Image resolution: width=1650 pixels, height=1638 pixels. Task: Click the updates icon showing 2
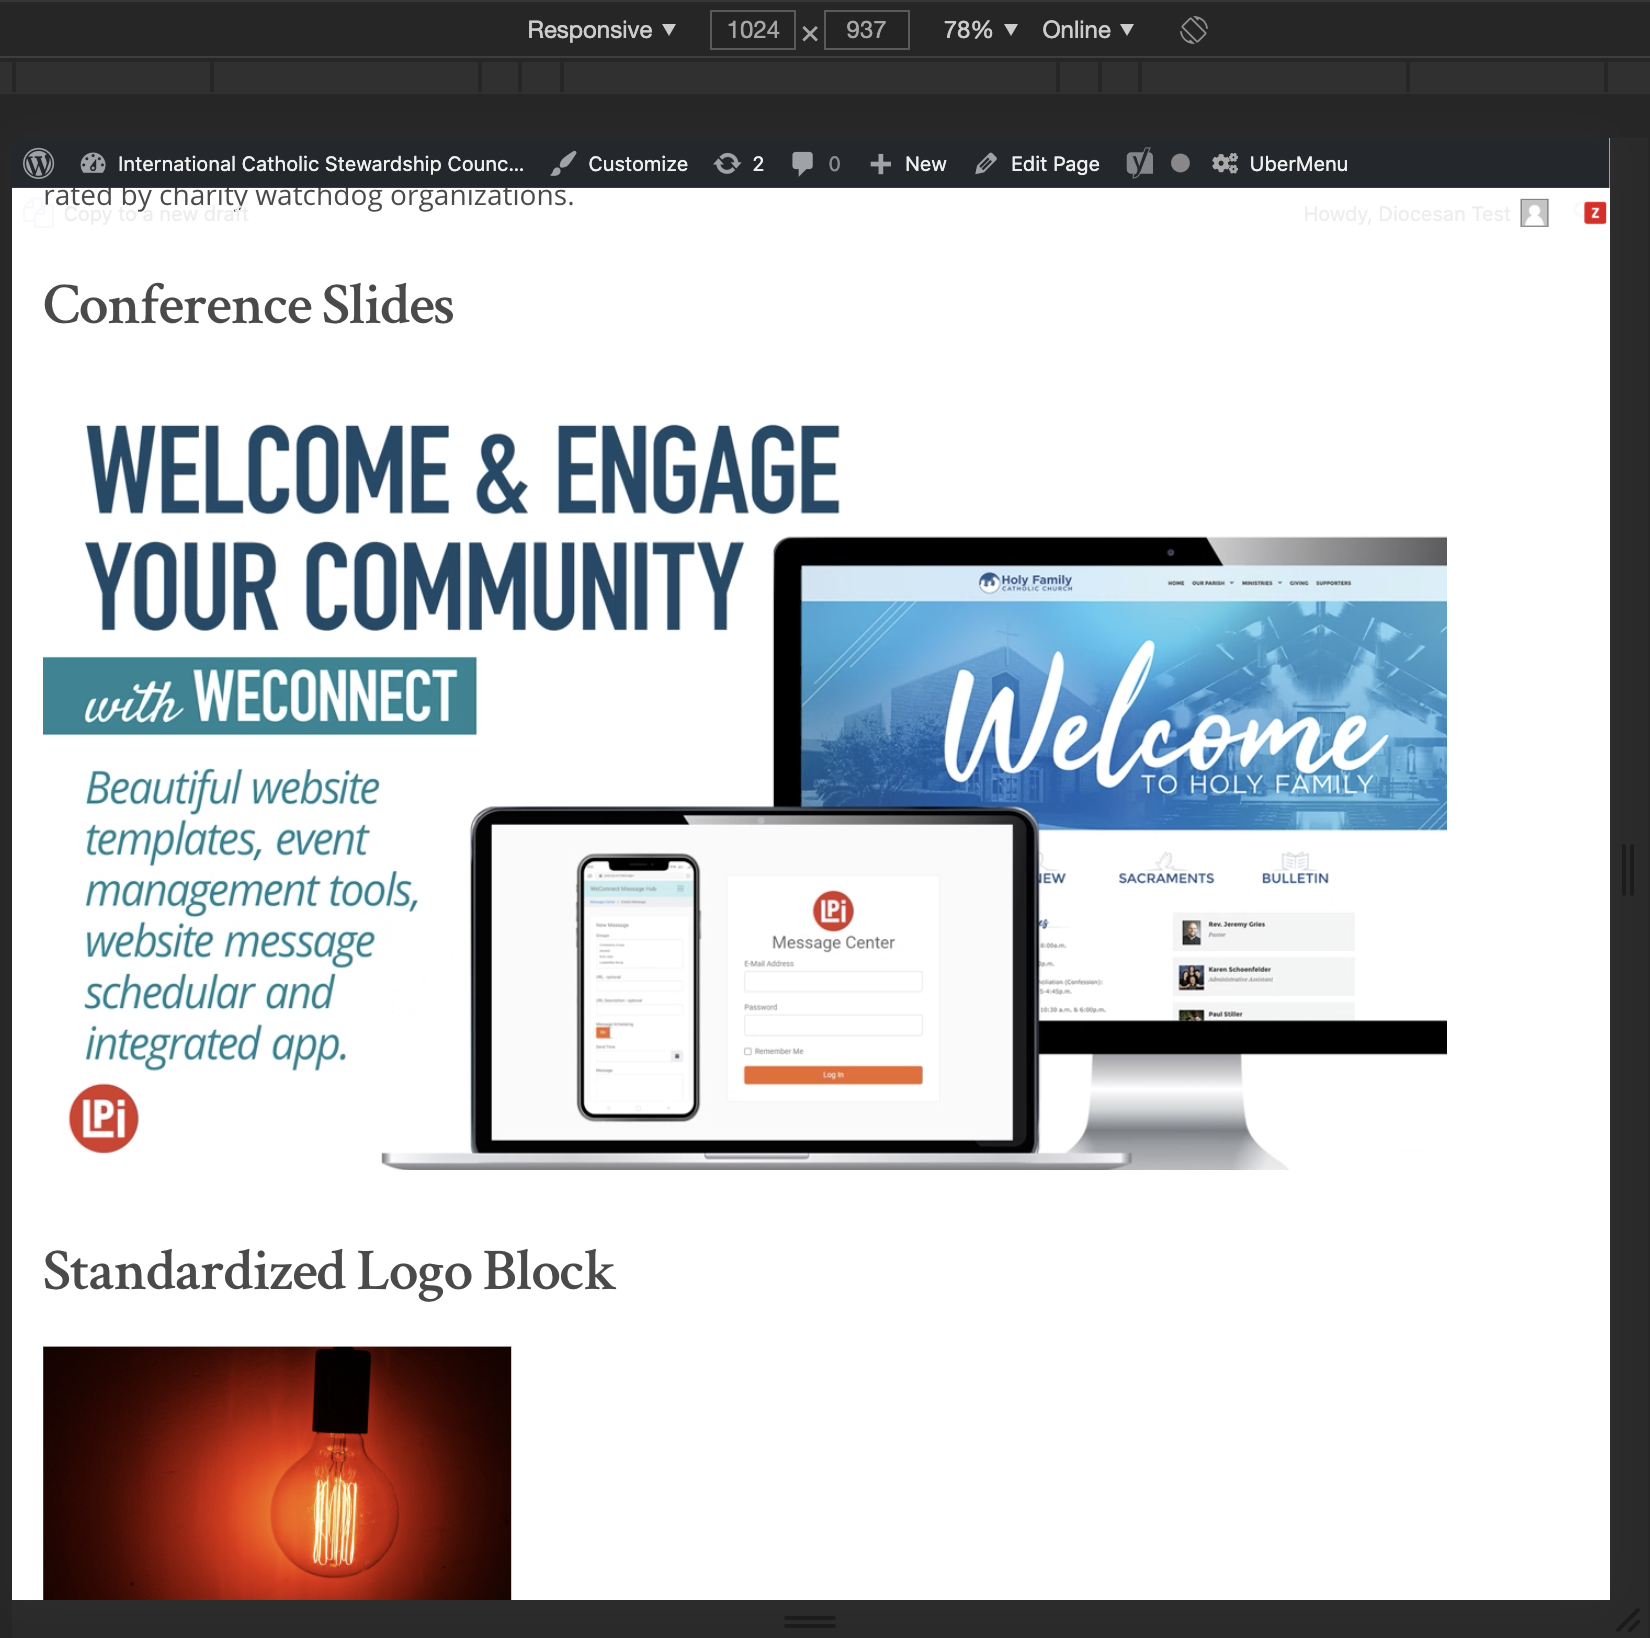739,164
